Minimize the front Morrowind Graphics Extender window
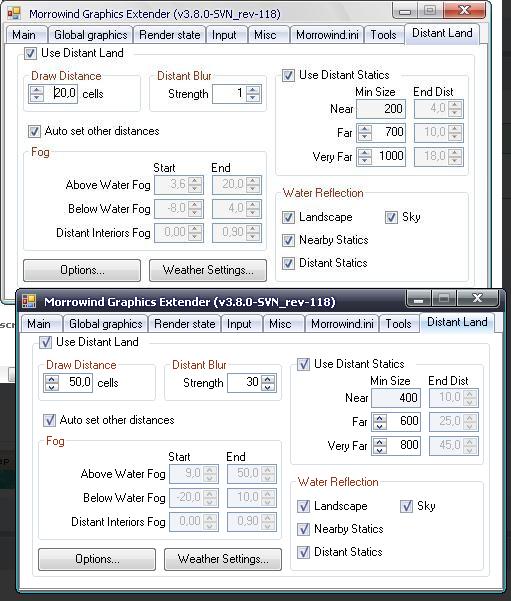 pyautogui.click(x=419, y=299)
